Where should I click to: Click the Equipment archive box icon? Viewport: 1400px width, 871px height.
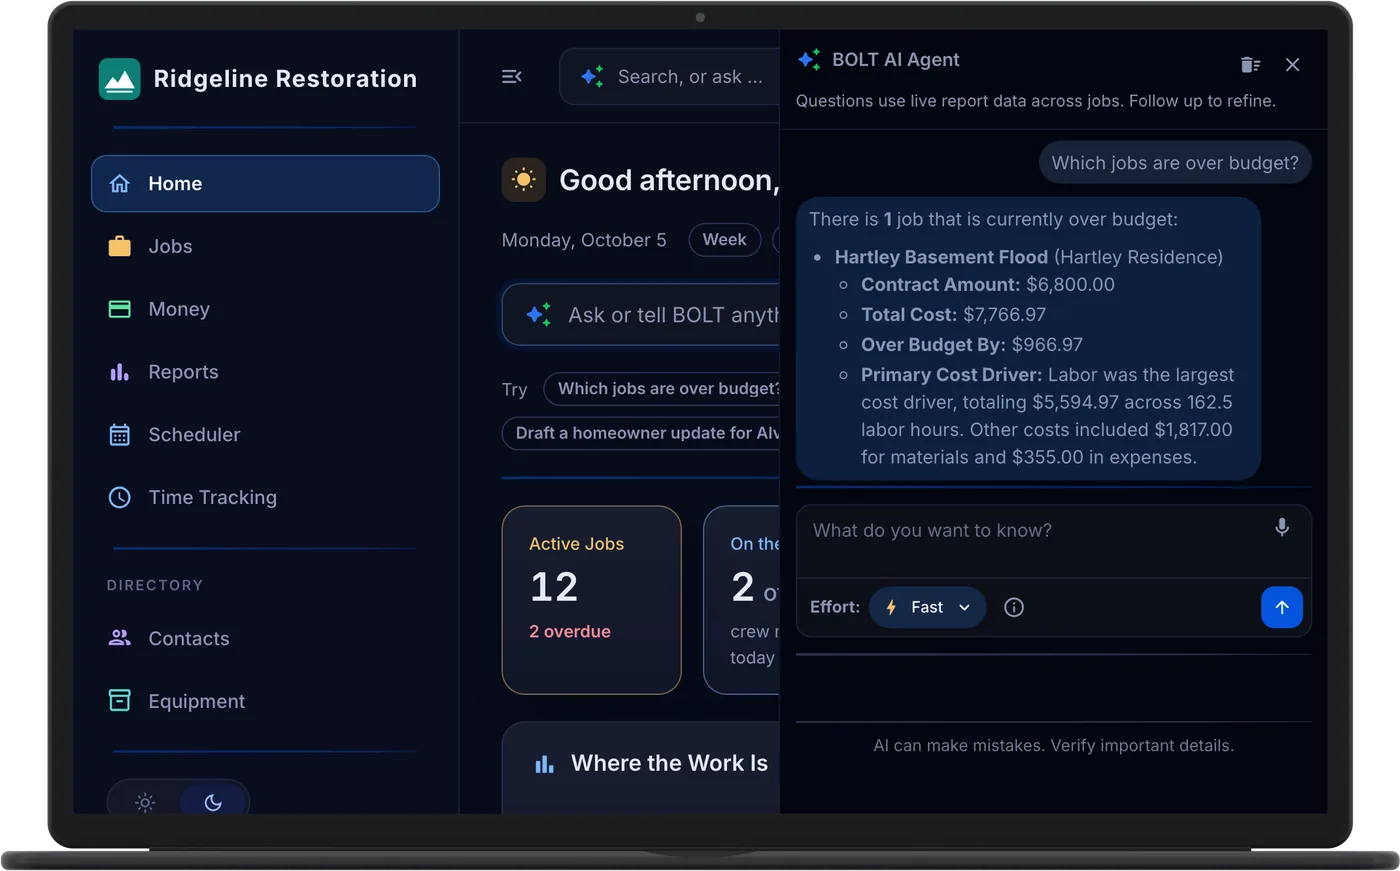tap(120, 701)
